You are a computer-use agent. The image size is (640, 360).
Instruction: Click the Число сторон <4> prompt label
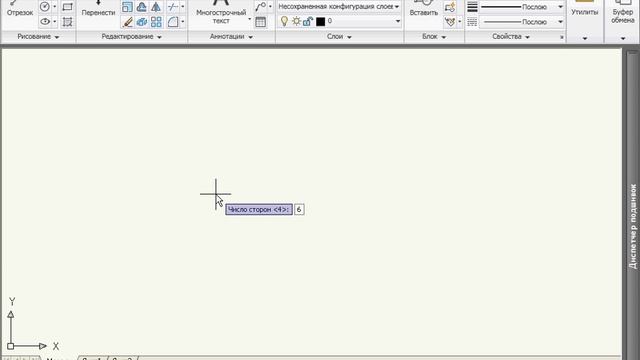pyautogui.click(x=259, y=209)
